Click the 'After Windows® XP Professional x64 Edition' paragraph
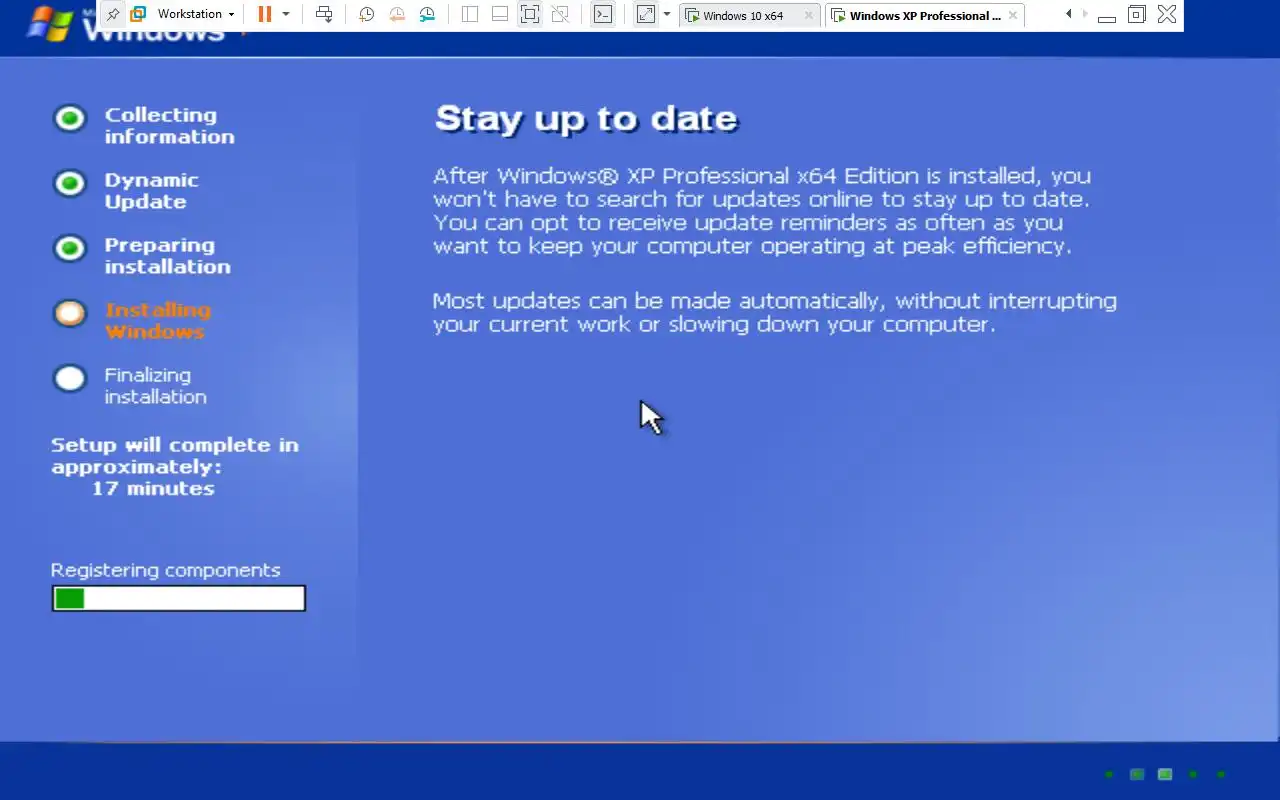 point(762,211)
